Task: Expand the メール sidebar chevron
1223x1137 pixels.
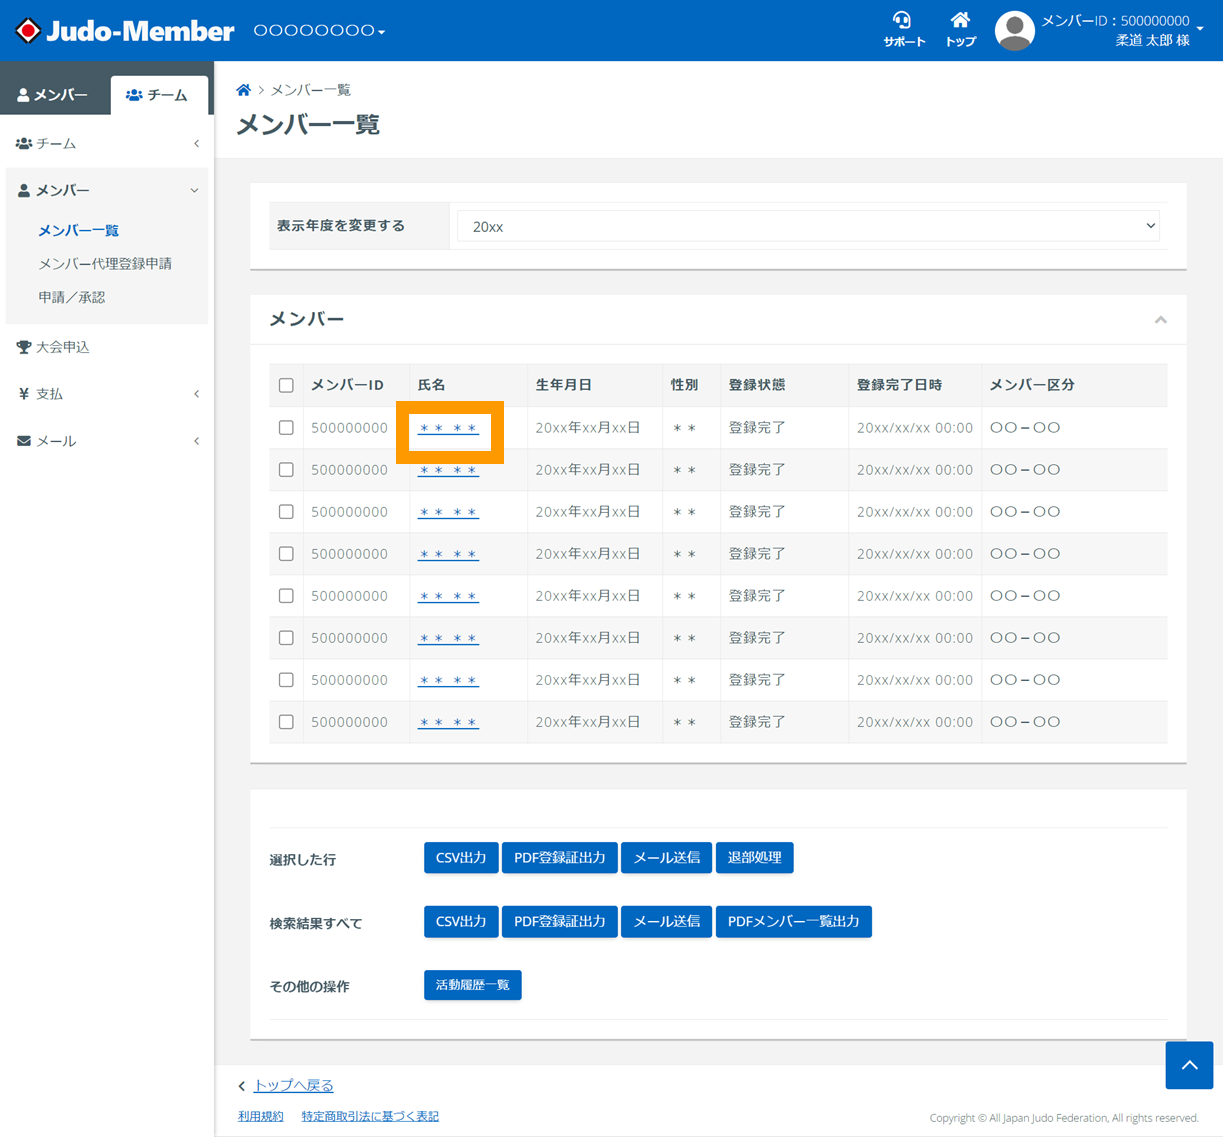Action: pos(196,441)
